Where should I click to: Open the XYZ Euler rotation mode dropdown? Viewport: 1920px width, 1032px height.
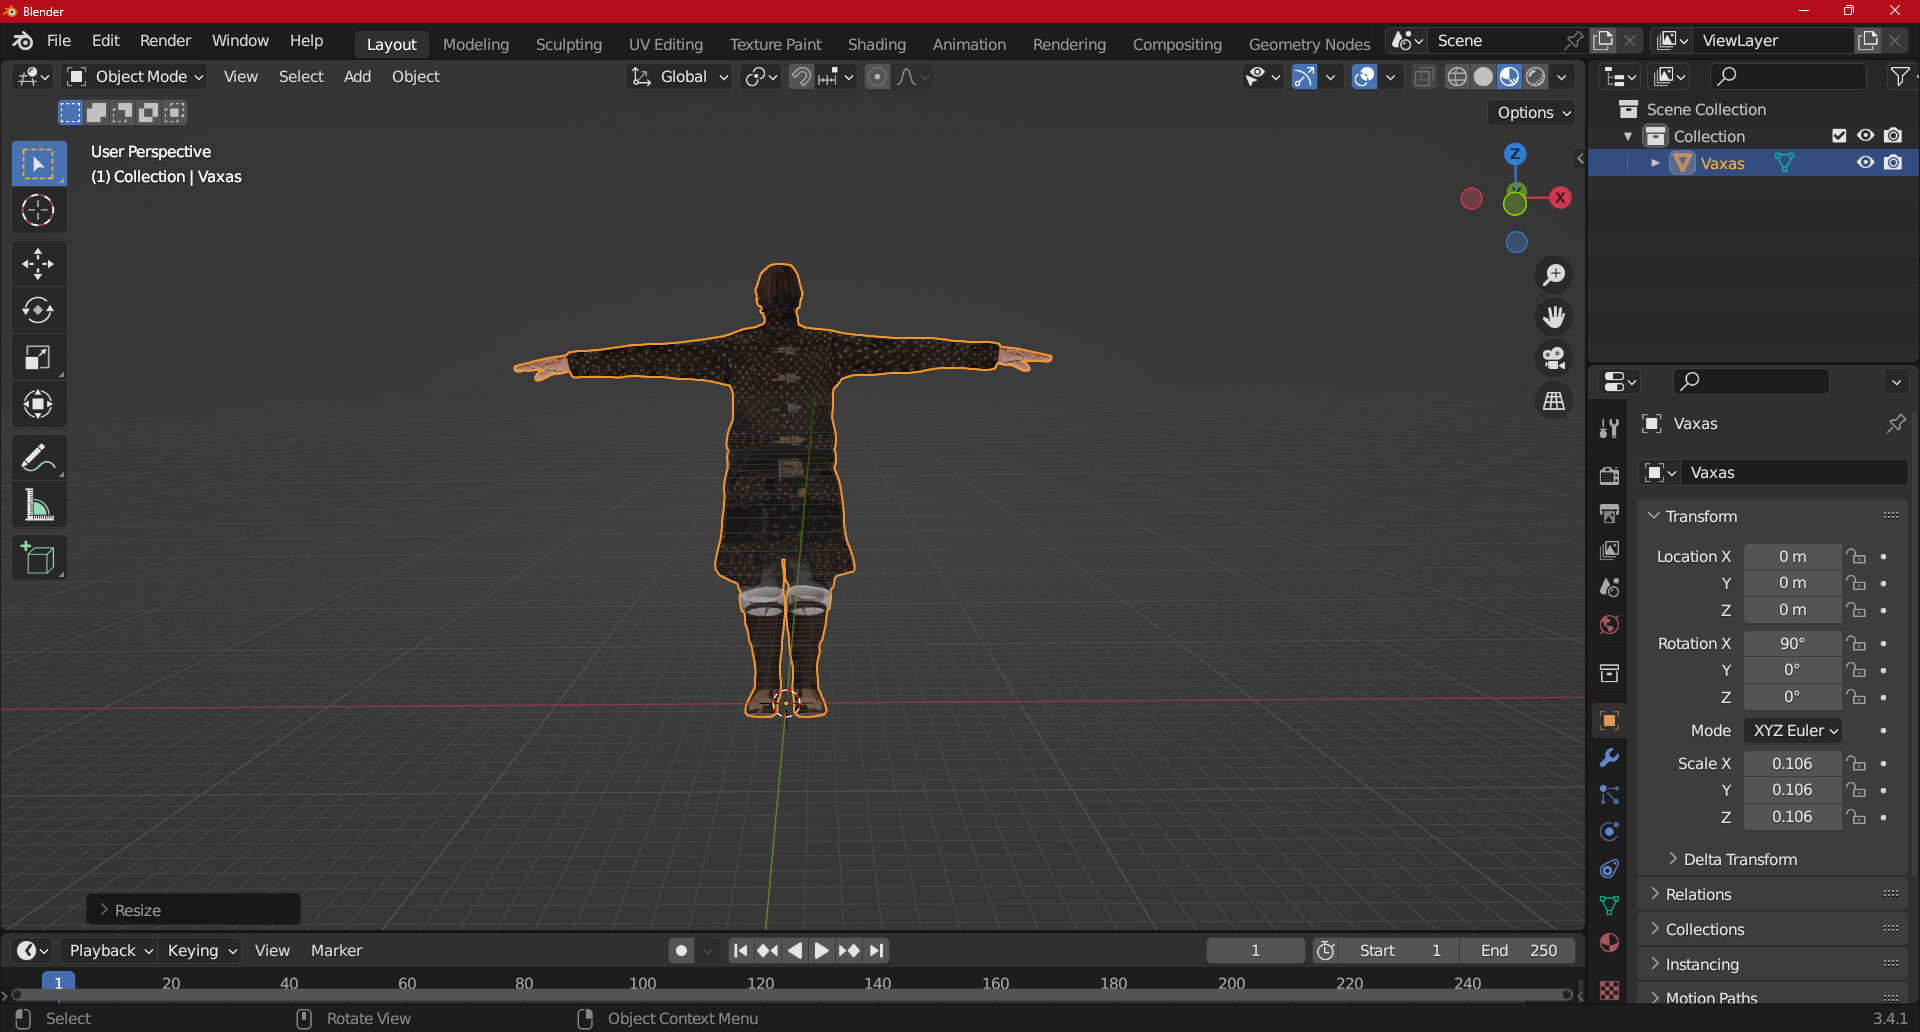1794,731
